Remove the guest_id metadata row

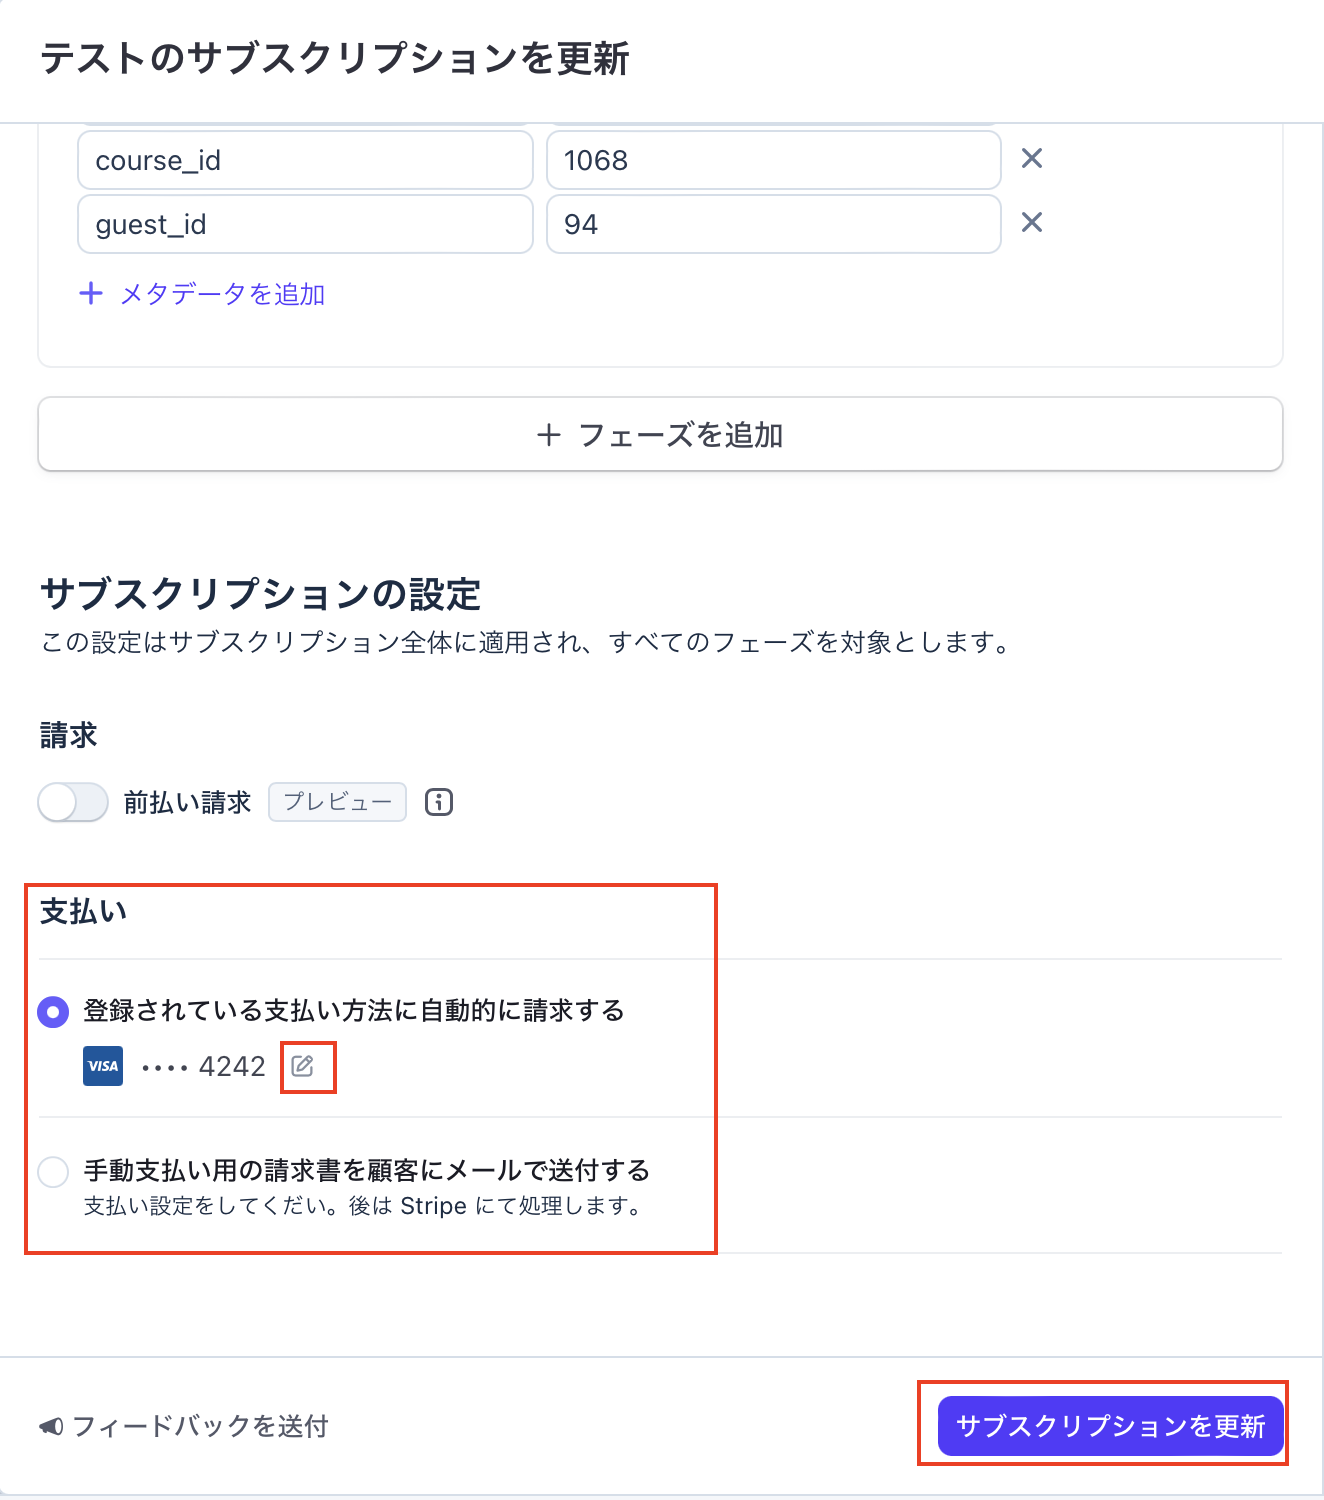pyautogui.click(x=1032, y=223)
